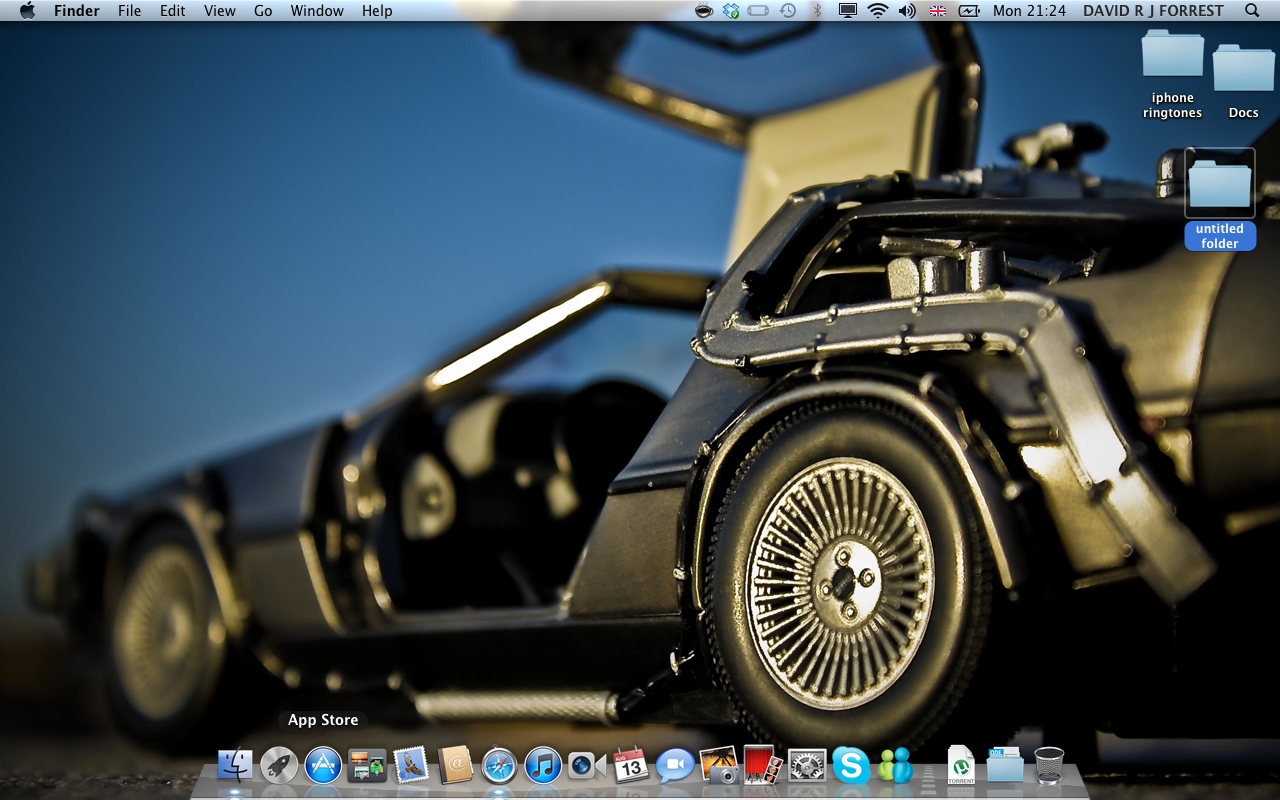This screenshot has width=1280, height=800.
Task: Click the untitled folder name label
Action: 1220,236
